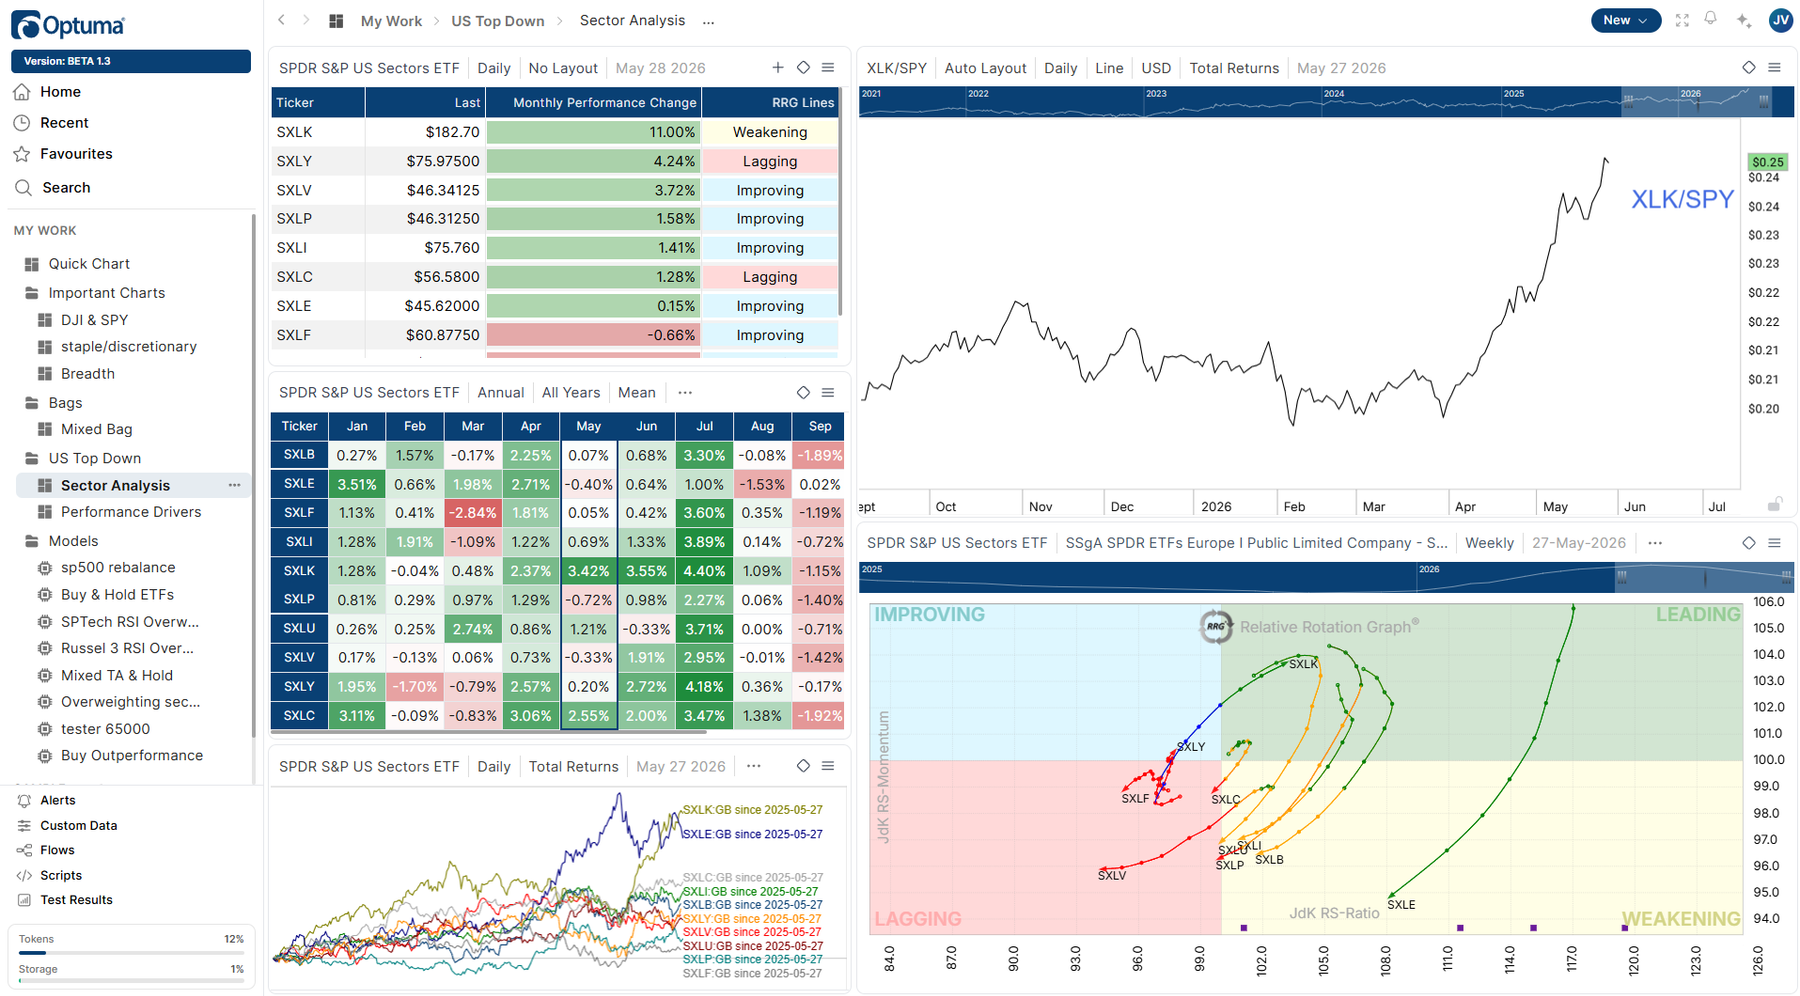Click diamond icon in seasonality table header

(803, 393)
